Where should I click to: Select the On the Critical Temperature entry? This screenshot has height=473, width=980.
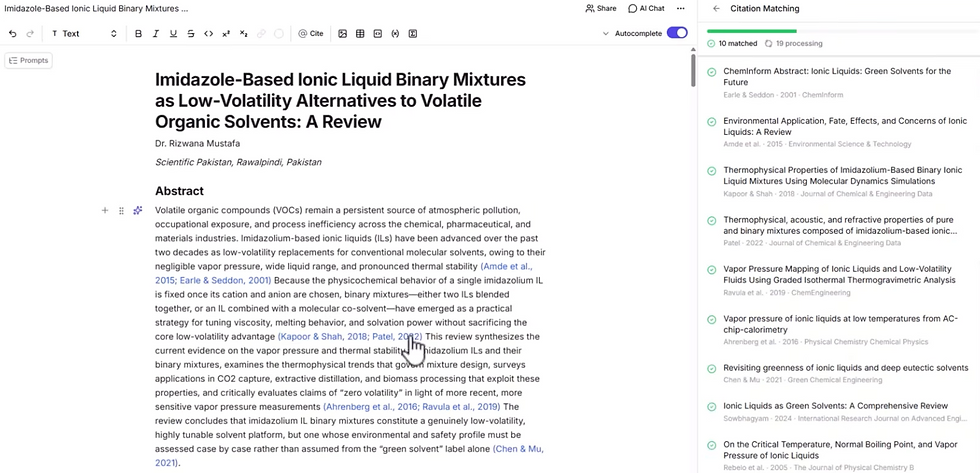tap(838, 456)
